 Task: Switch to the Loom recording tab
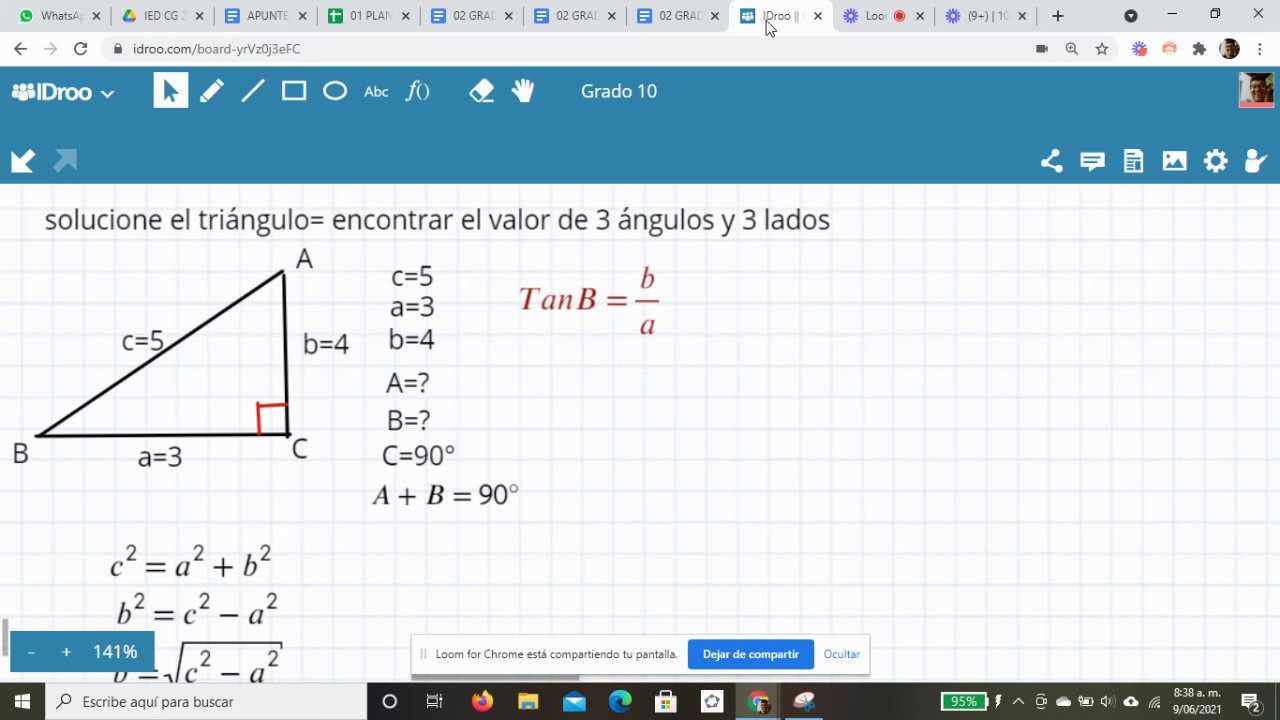[x=882, y=16]
